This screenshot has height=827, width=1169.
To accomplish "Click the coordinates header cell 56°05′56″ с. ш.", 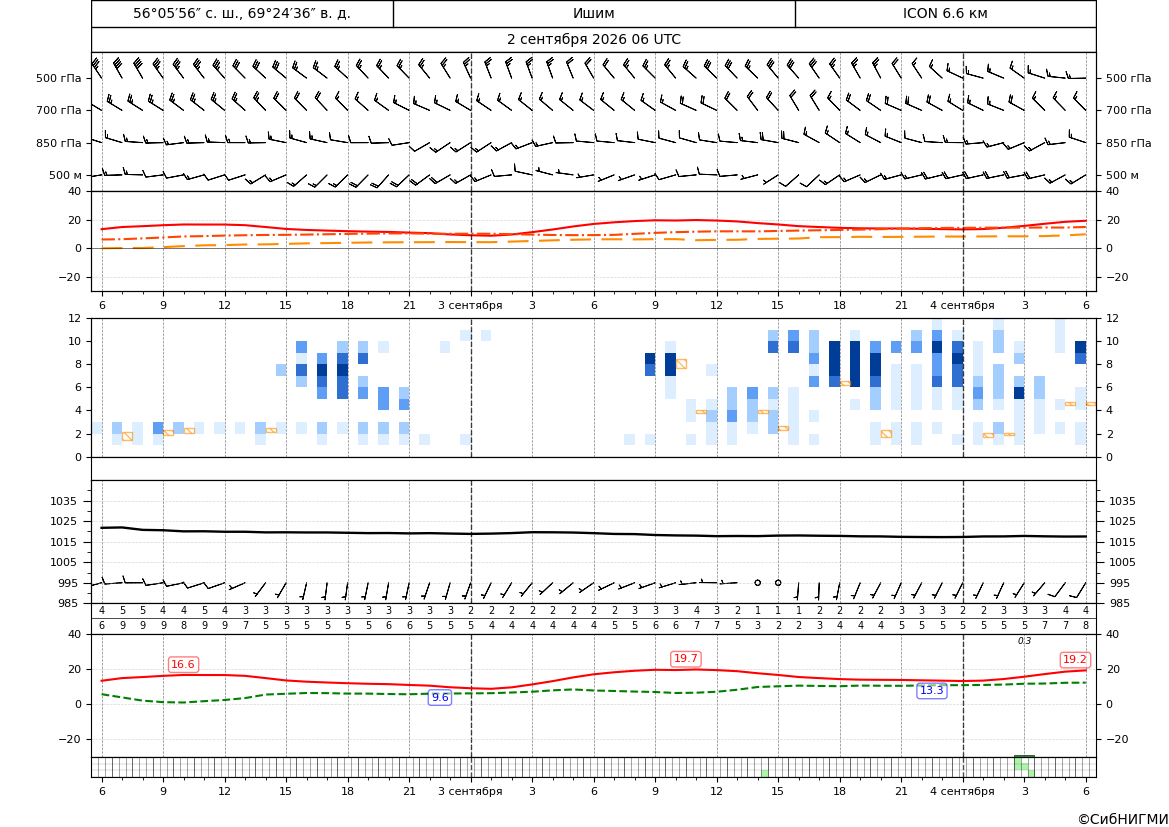I will point(242,13).
